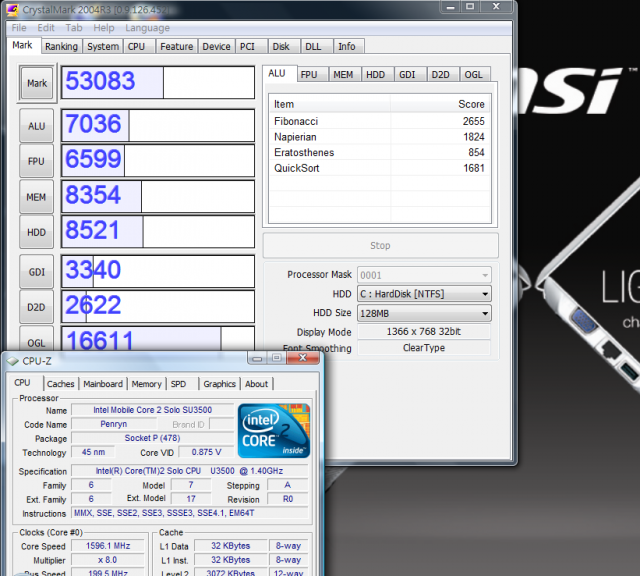This screenshot has width=640, height=576.
Task: Click the Display Mode value 1366 x 768
Action: [x=424, y=331]
